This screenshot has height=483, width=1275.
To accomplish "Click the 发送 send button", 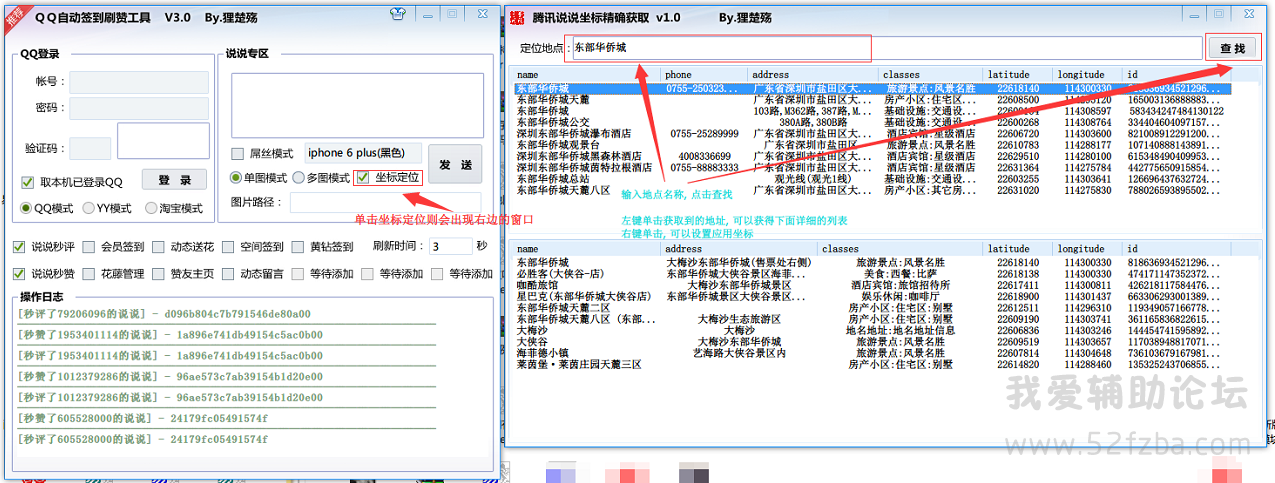I will click(455, 164).
